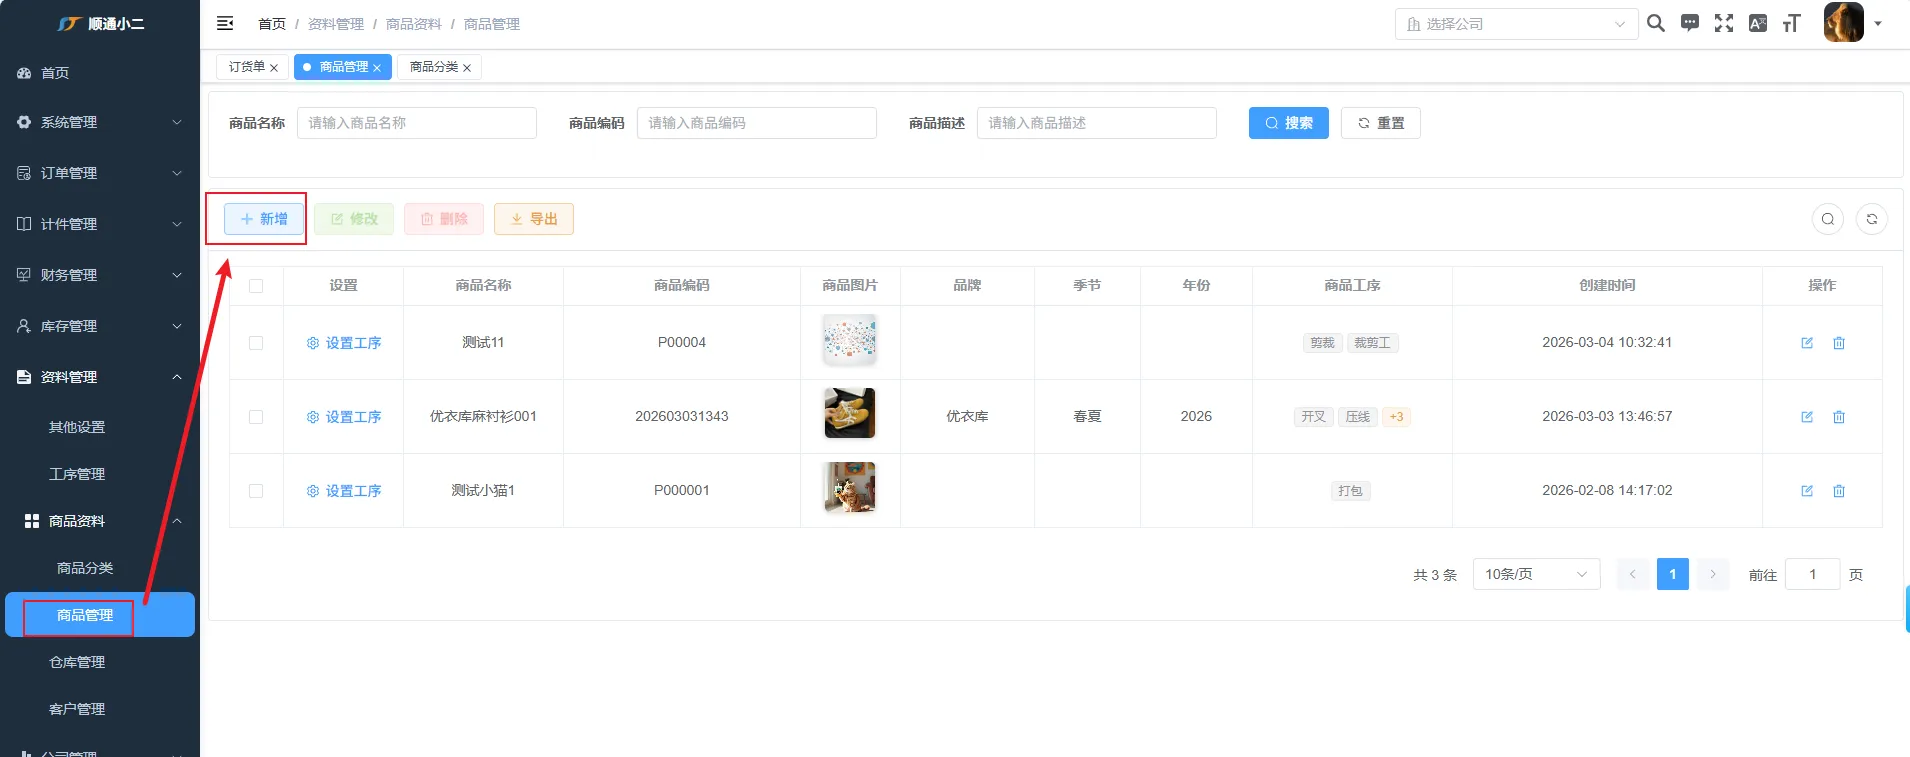The image size is (1910, 757).
Task: Tick the select-all header checkbox
Action: coord(256,286)
